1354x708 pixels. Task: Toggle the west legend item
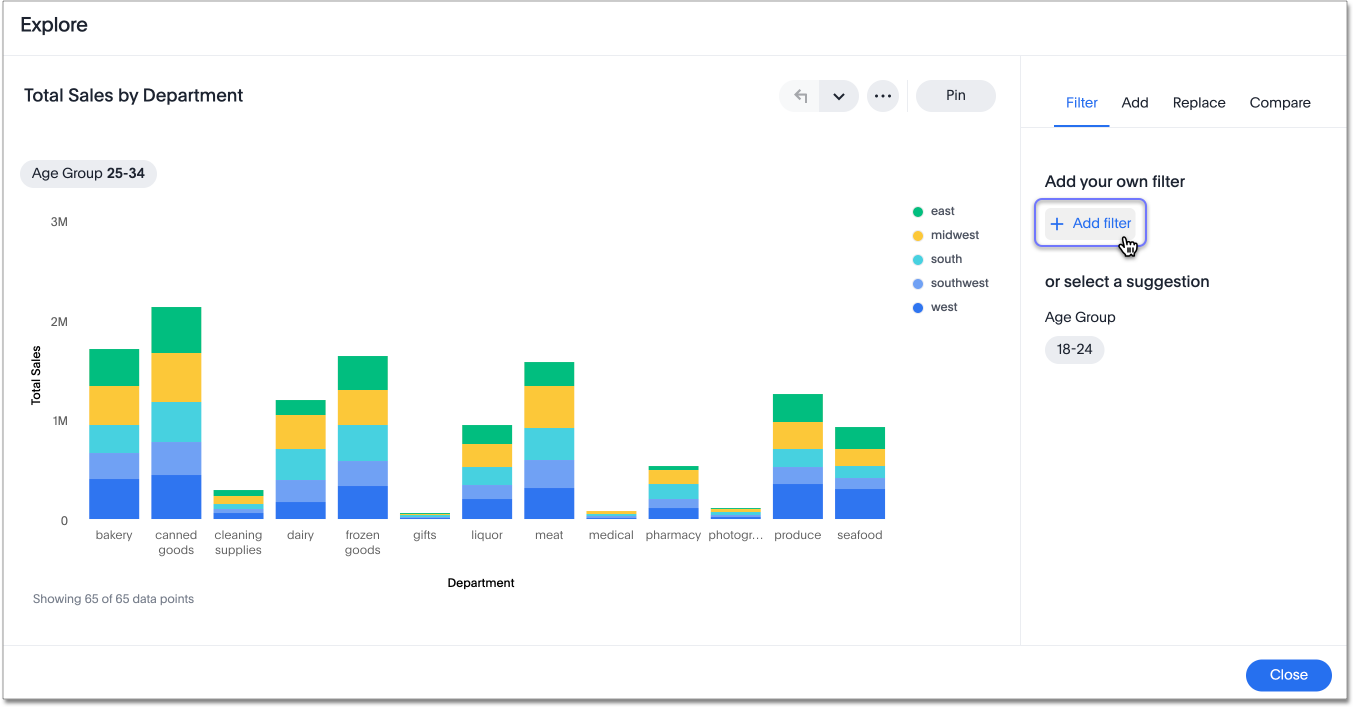click(943, 308)
